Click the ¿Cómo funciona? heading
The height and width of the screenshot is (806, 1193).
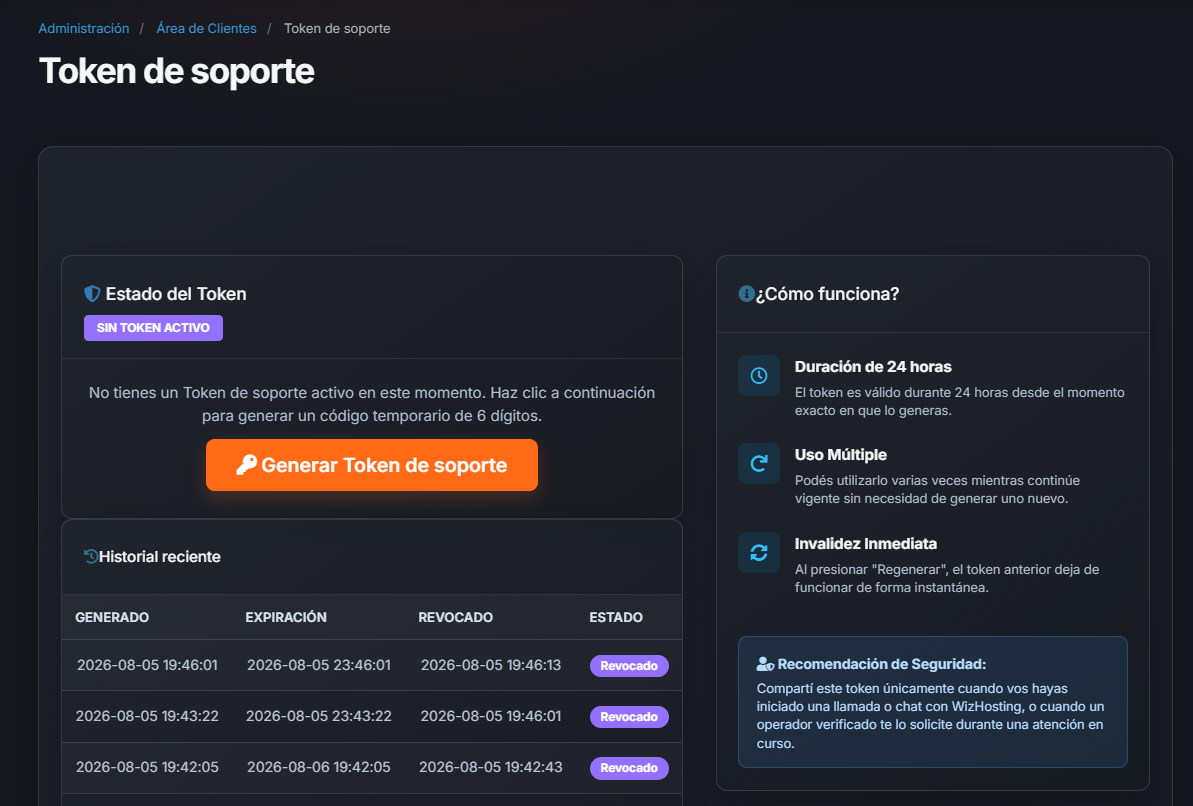827,294
